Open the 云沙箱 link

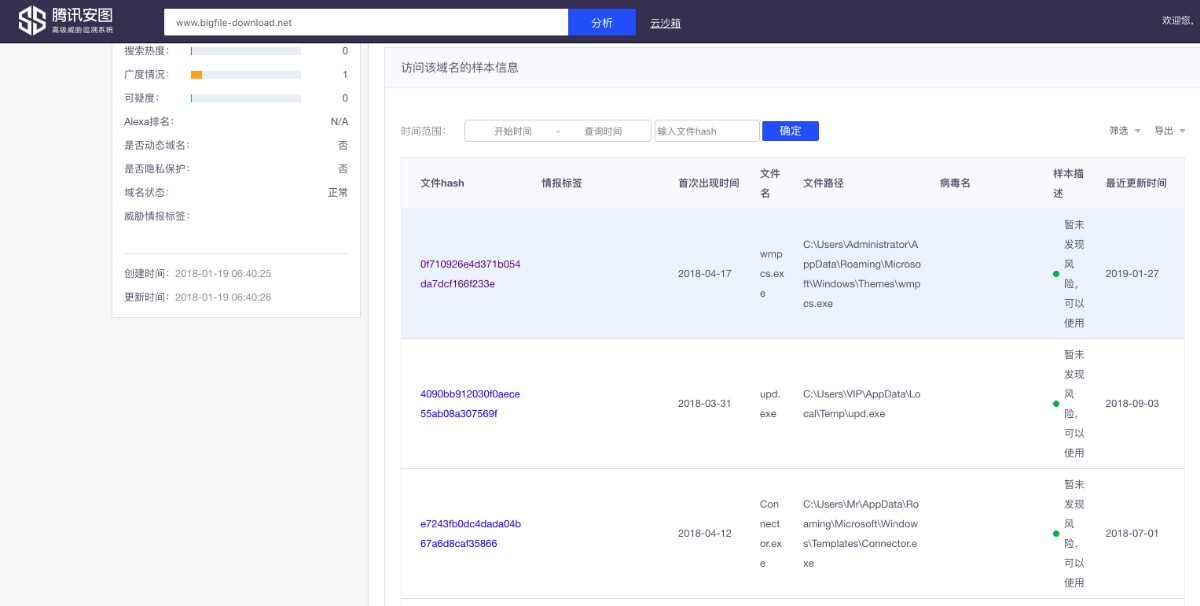tap(665, 22)
